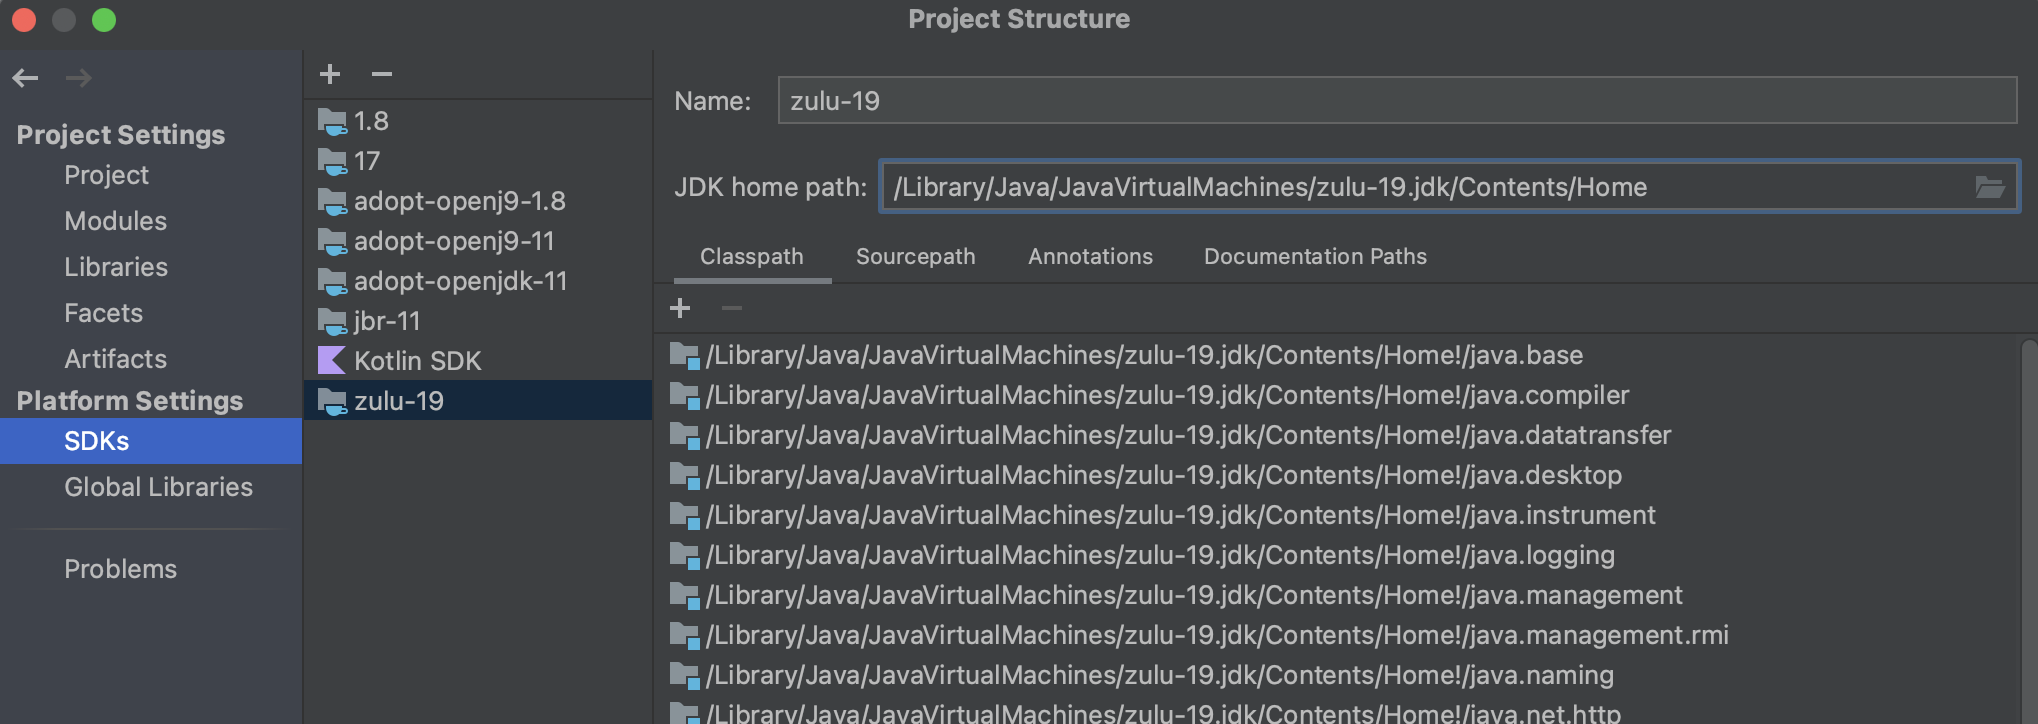The width and height of the screenshot is (2038, 724).
Task: Go forward with the right arrow
Action: click(79, 77)
